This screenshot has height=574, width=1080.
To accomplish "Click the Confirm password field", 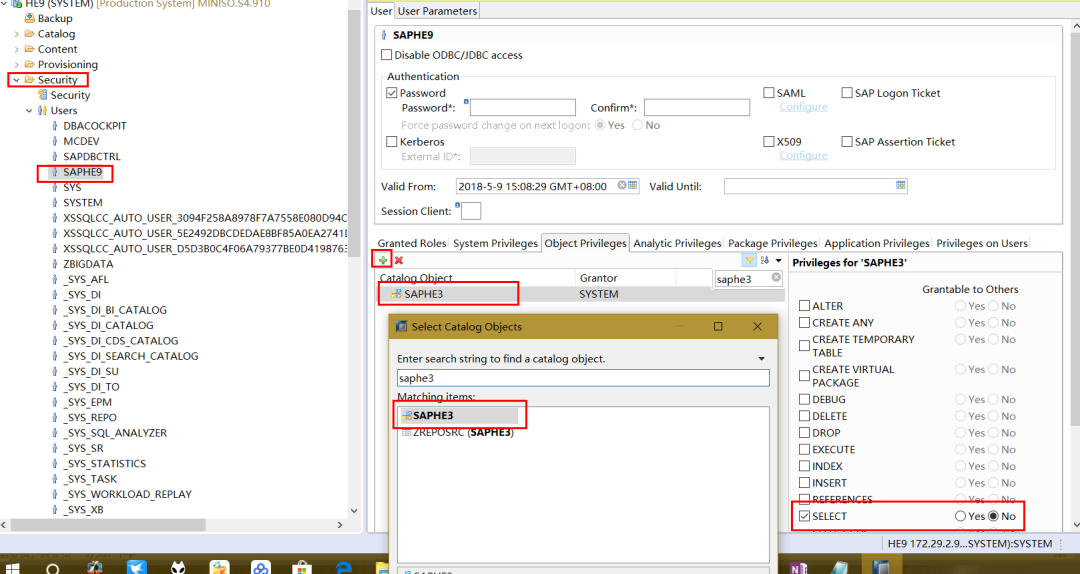I will pos(697,107).
